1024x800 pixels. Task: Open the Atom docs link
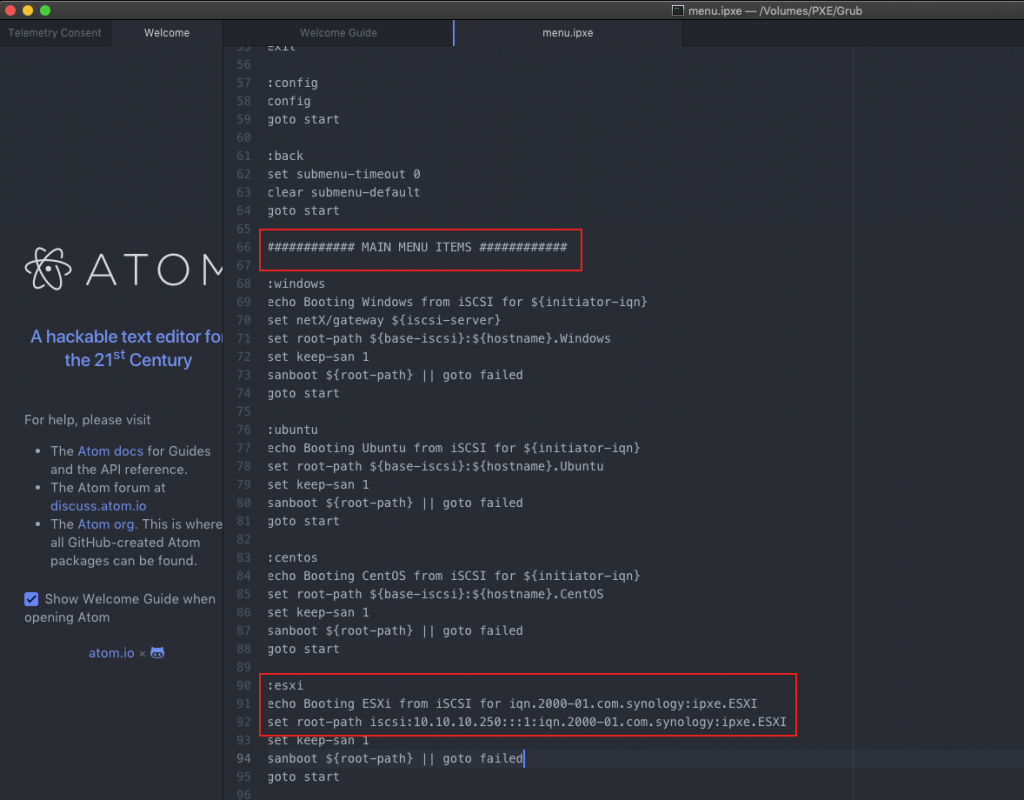pyautogui.click(x=110, y=451)
